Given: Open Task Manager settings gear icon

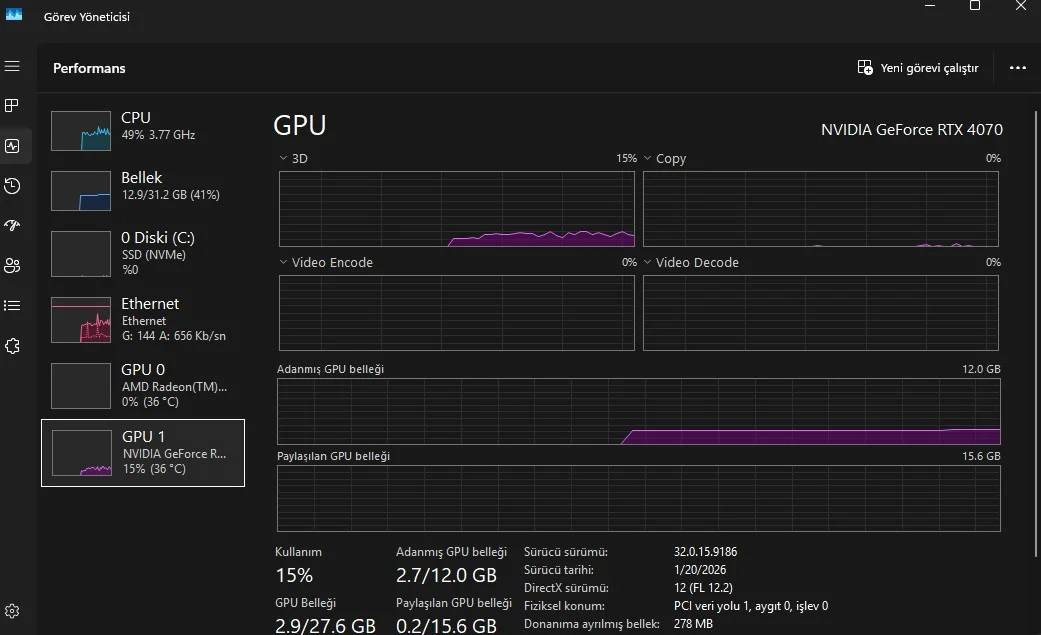Looking at the screenshot, I should coord(13,611).
